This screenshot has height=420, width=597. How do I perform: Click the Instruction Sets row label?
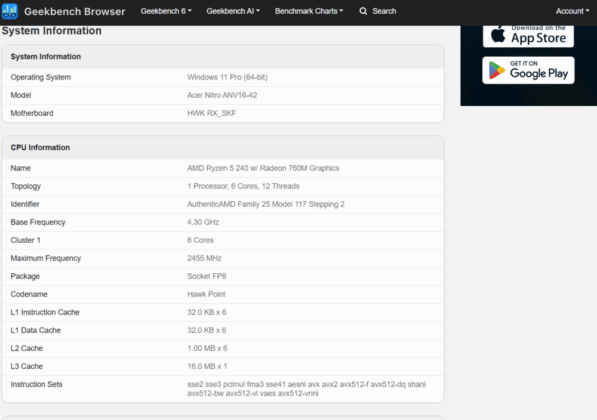pos(36,384)
